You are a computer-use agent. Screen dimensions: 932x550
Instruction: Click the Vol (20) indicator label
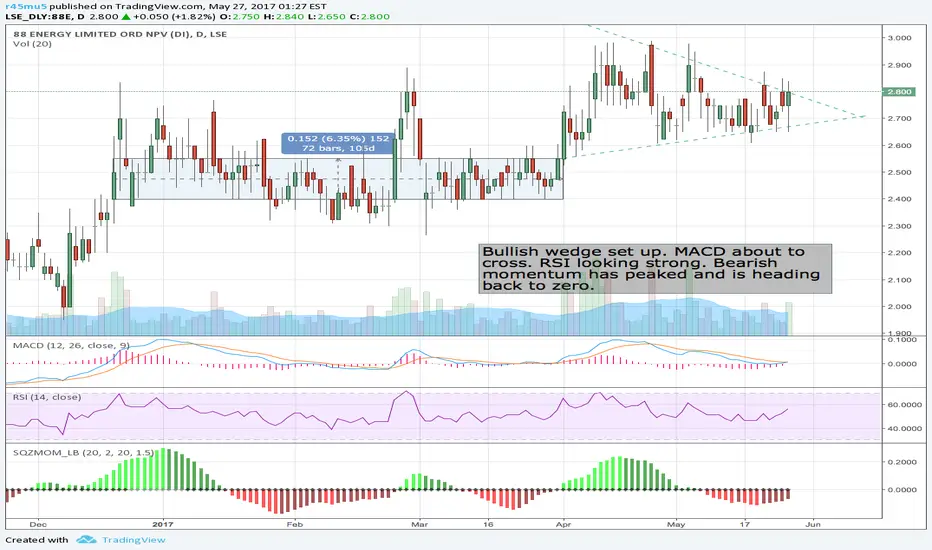[x=32, y=44]
